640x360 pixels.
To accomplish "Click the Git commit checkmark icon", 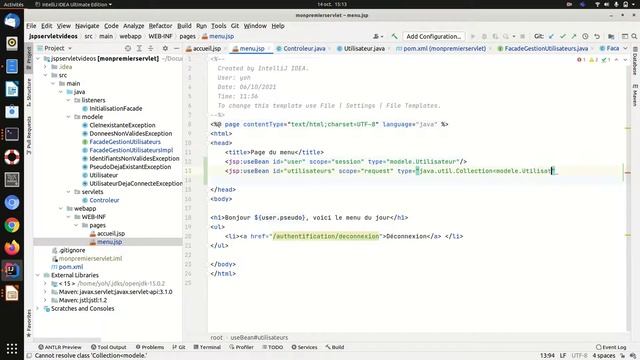I will pyautogui.click(x=563, y=36).
